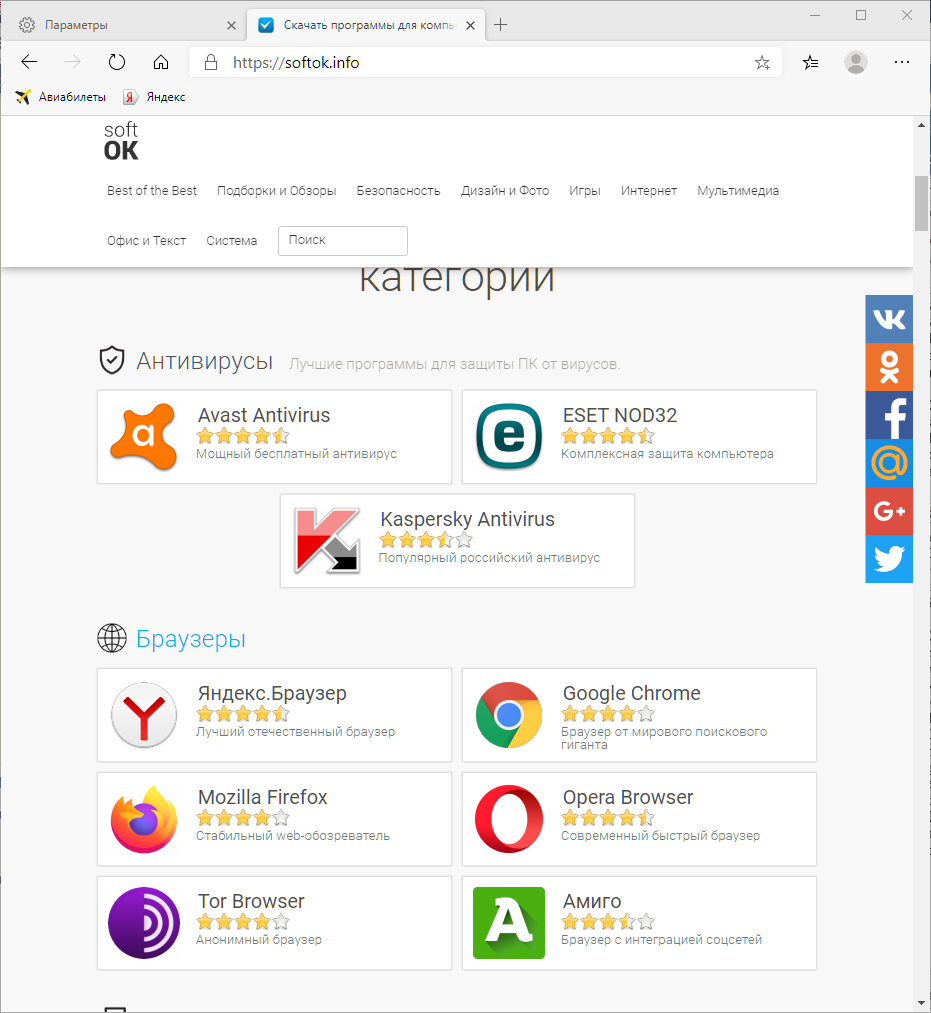
Task: Open the browser home page
Action: pyautogui.click(x=161, y=62)
